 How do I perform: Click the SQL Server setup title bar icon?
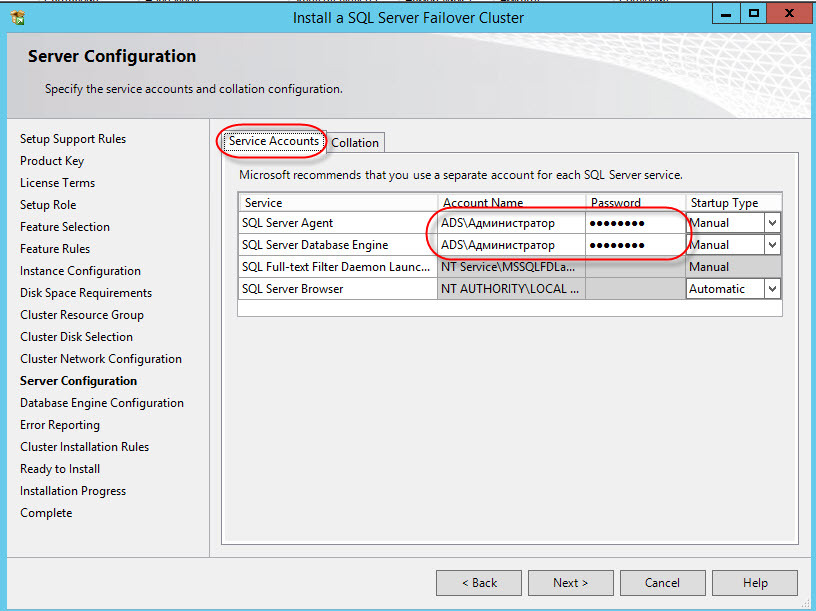[x=17, y=17]
